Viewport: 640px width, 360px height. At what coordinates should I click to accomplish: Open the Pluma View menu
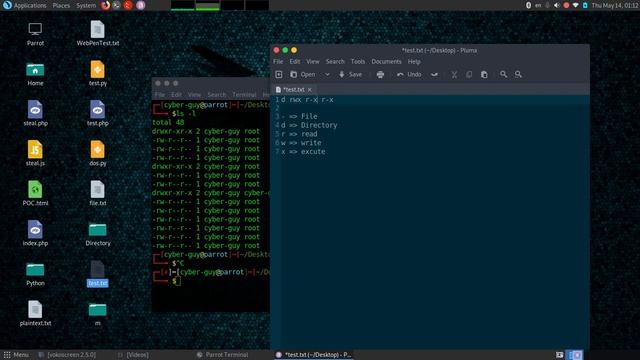coord(313,62)
